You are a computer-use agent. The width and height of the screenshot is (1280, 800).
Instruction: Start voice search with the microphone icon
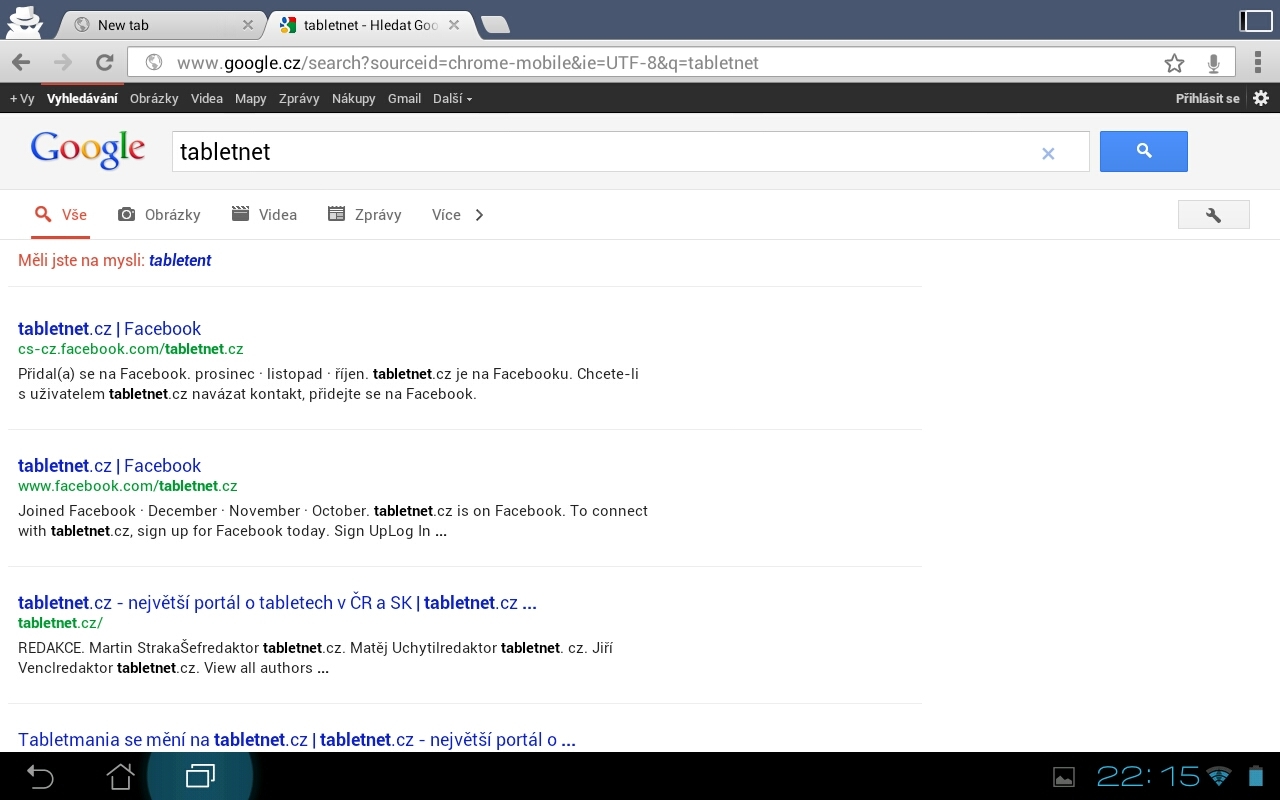coord(1213,62)
